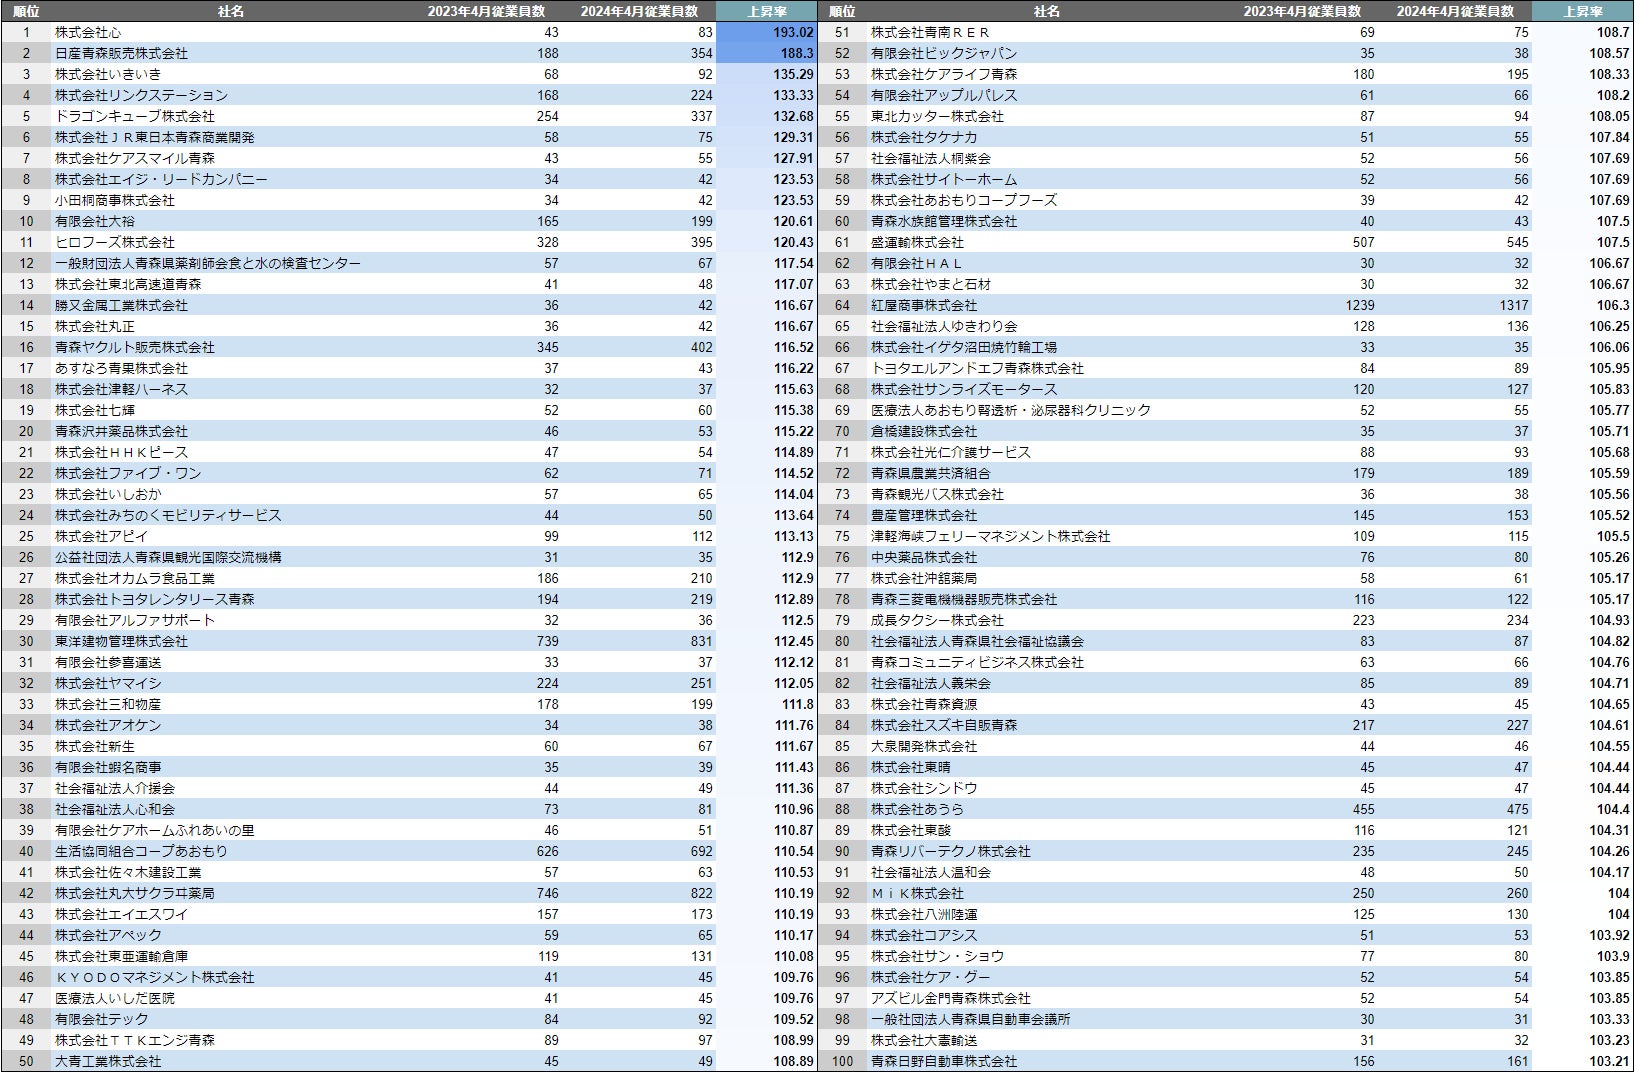Click 青森日野自動車株式会社
The image size is (1635, 1074).
pyautogui.click(x=944, y=1061)
